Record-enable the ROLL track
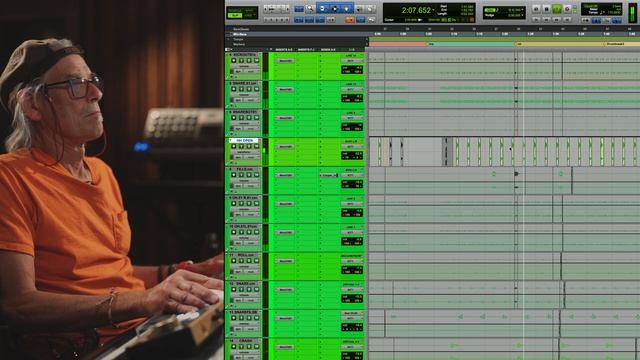This screenshot has height=360, width=640. click(234, 260)
